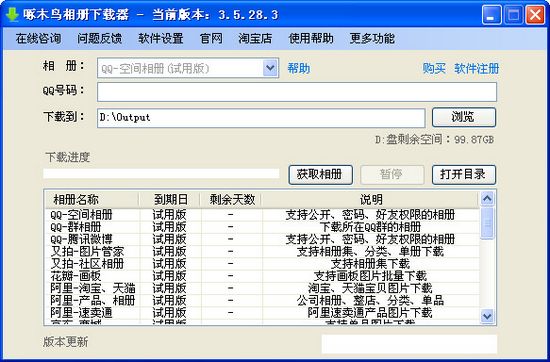Click the 下载到 path field

[x=261, y=118]
